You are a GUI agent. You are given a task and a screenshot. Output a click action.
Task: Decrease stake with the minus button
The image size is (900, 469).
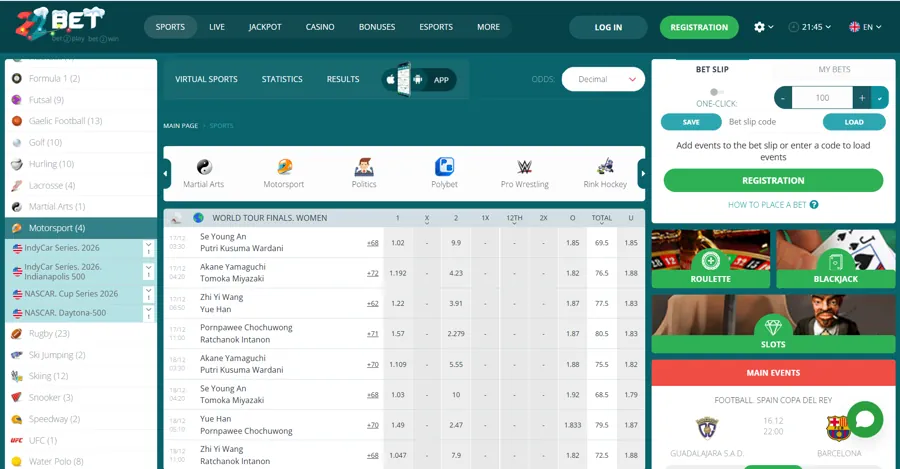tap(783, 98)
